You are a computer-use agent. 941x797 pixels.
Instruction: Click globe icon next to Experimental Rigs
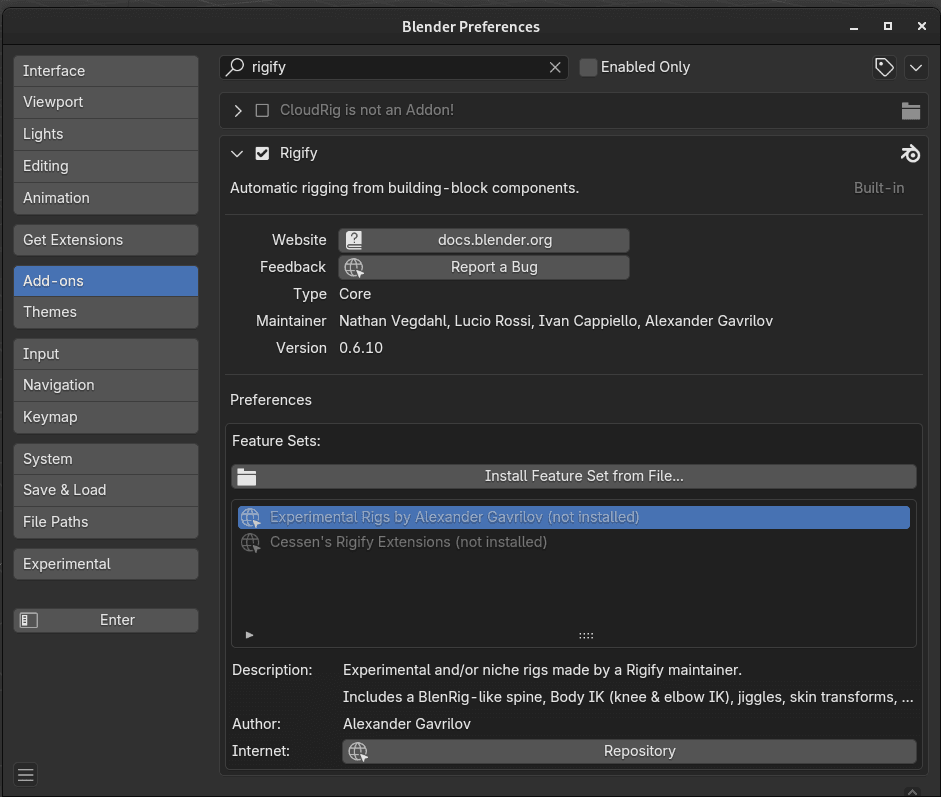(250, 517)
